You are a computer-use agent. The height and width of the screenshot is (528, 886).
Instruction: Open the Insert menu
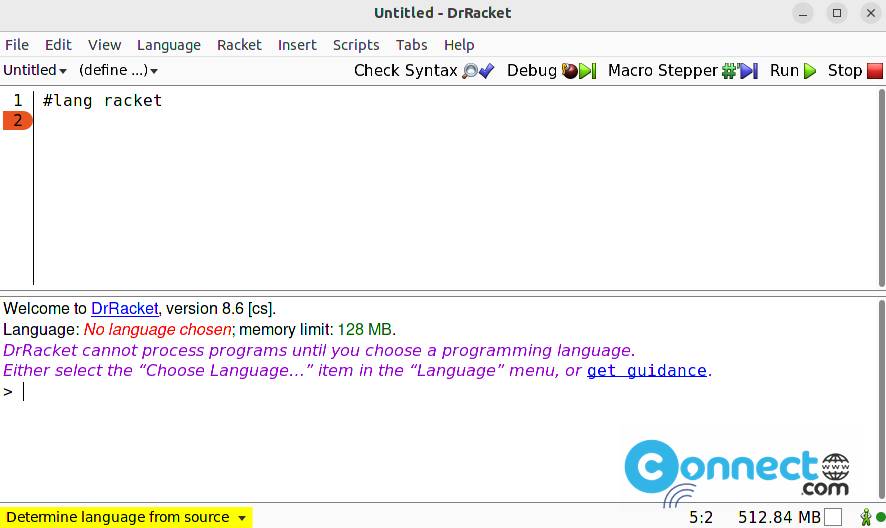[297, 45]
